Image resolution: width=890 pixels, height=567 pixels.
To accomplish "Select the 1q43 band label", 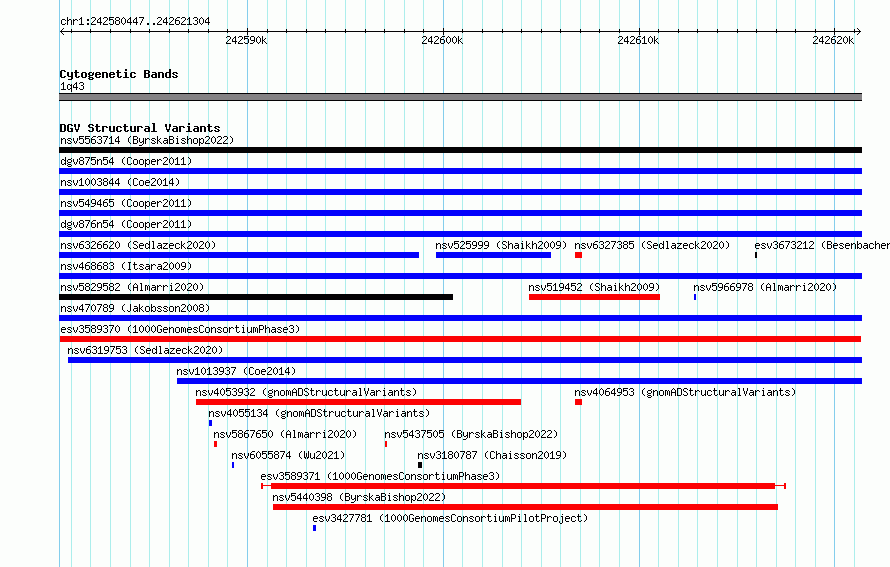I will [x=73, y=86].
